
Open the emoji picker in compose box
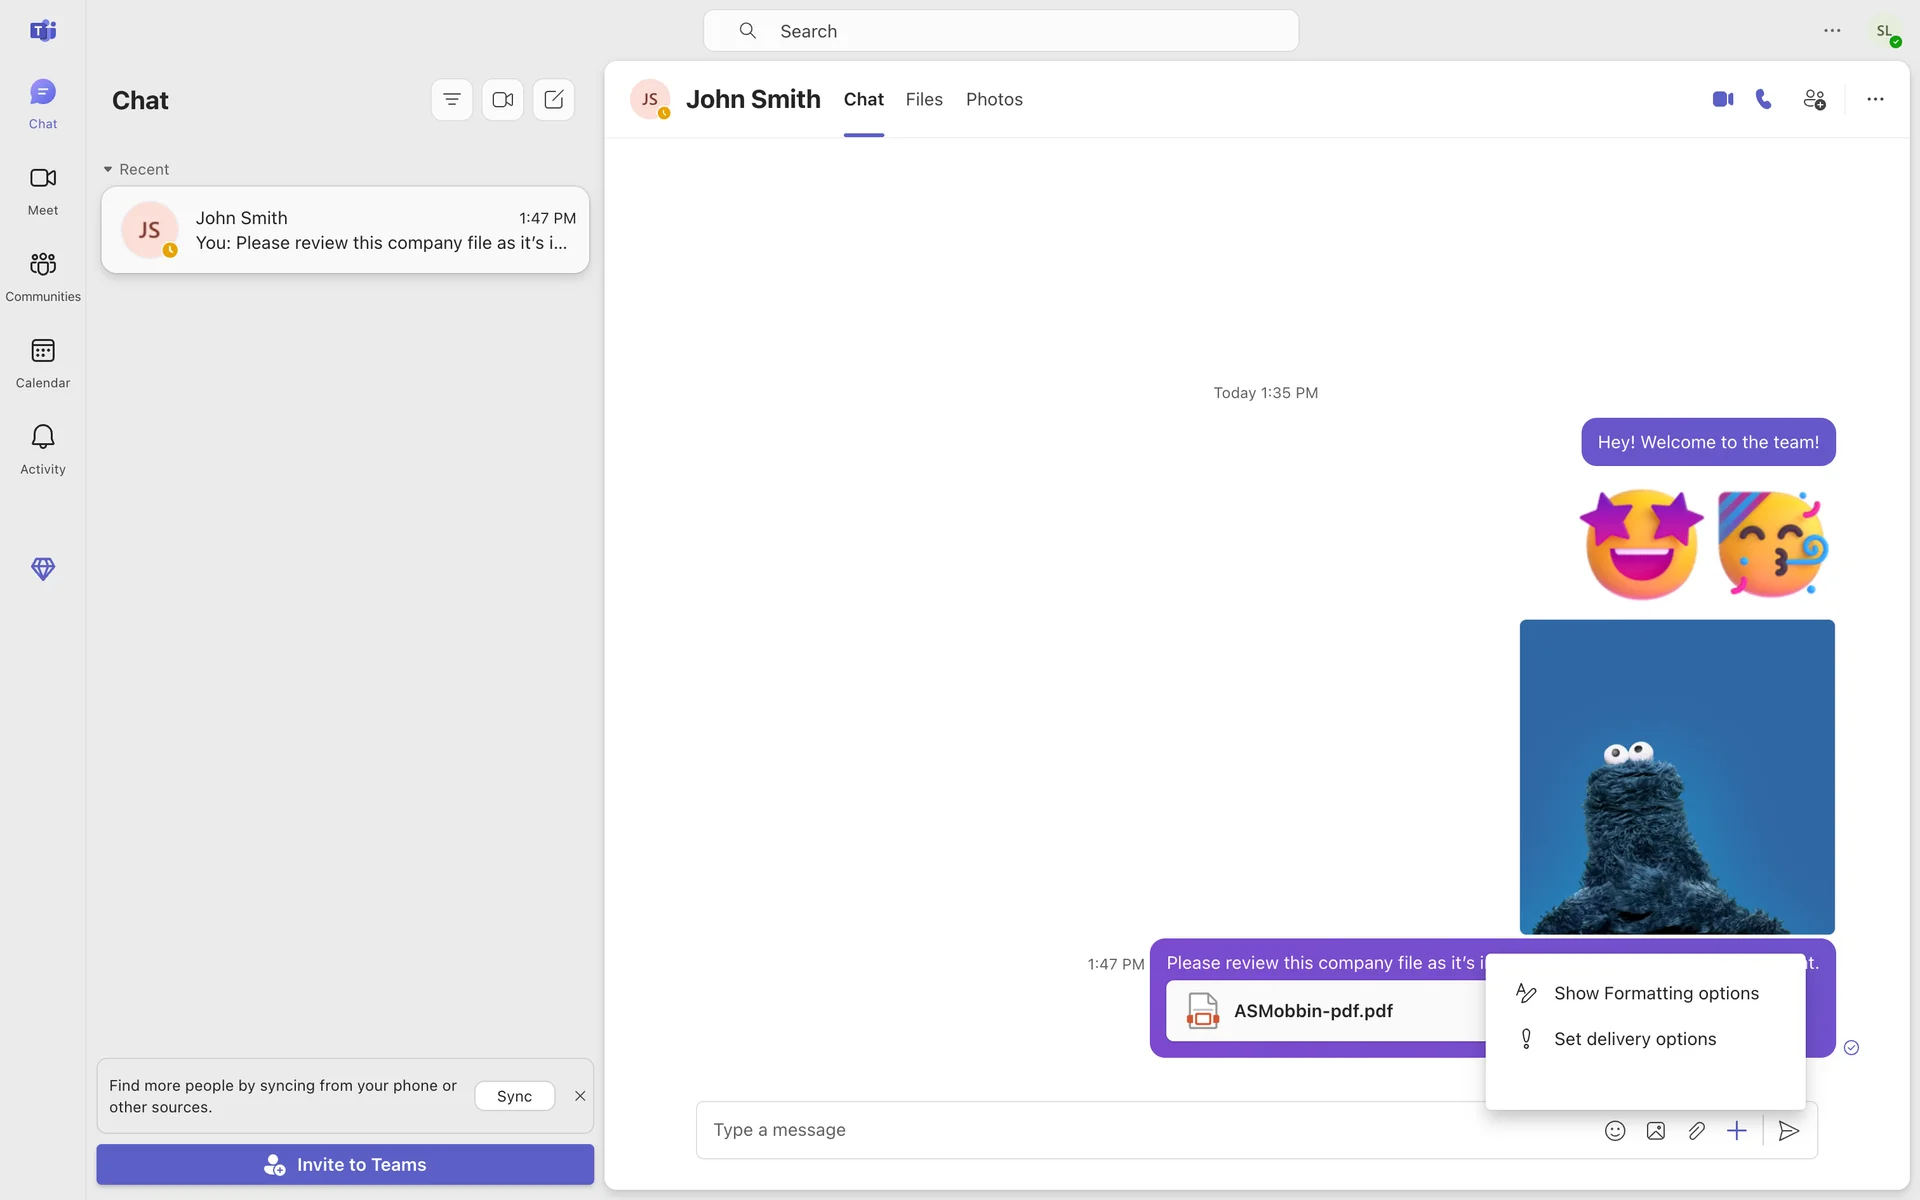click(x=1615, y=1130)
